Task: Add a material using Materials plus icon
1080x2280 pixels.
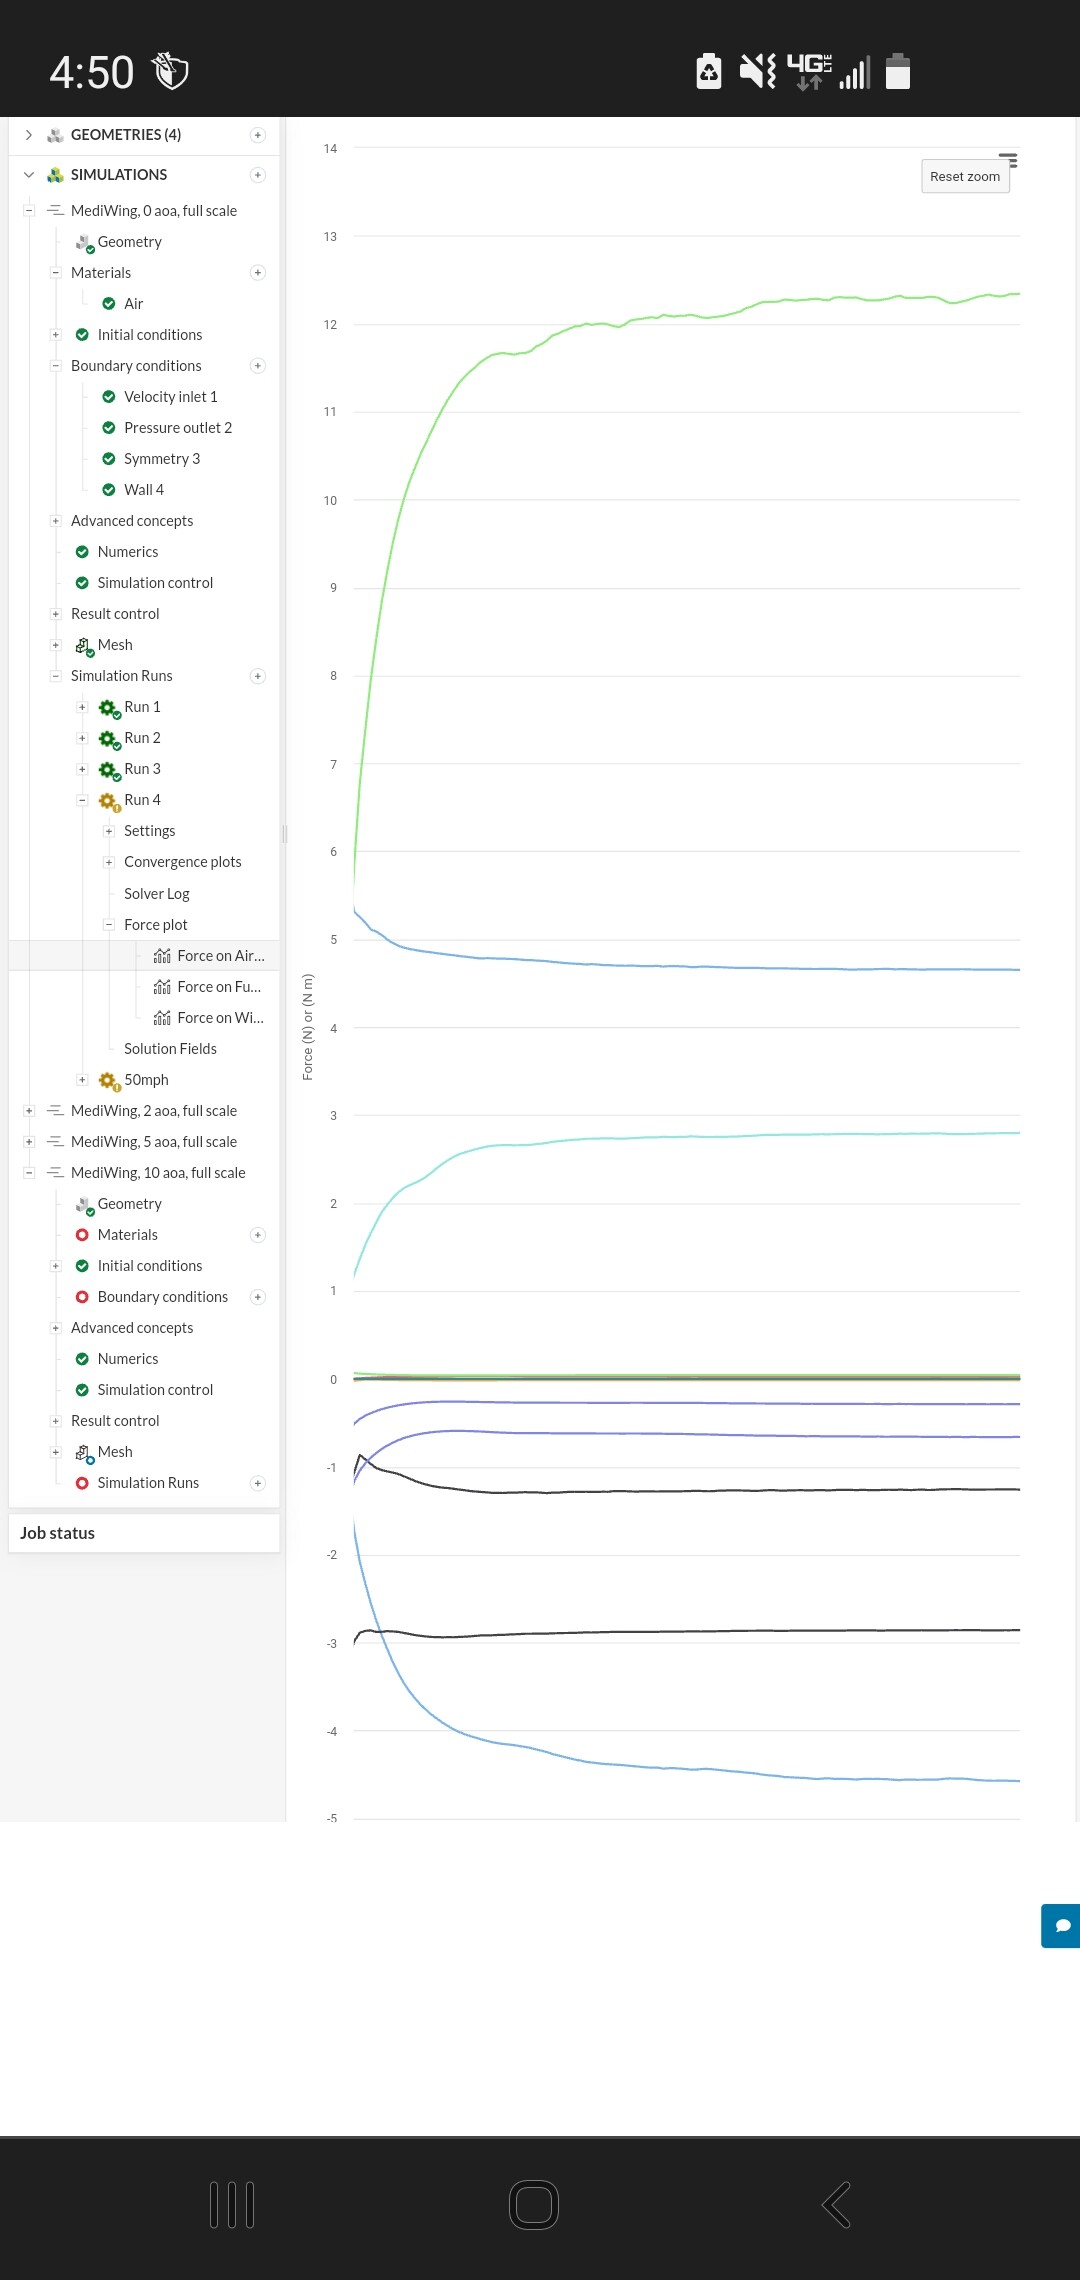Action: (x=258, y=273)
